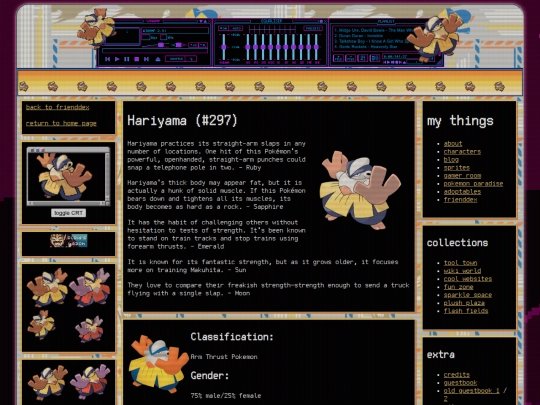540x405 pixels.
Task: Open the 'wiki world' collection link
Action: tap(462, 271)
